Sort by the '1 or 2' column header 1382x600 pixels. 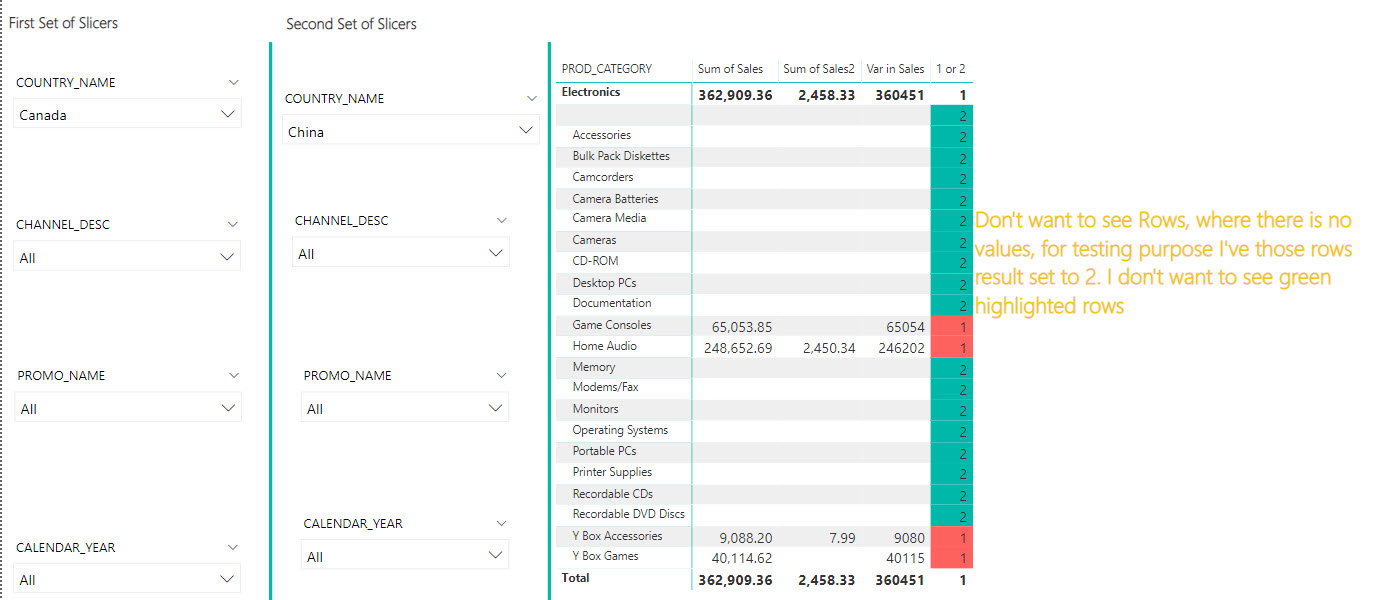[950, 69]
